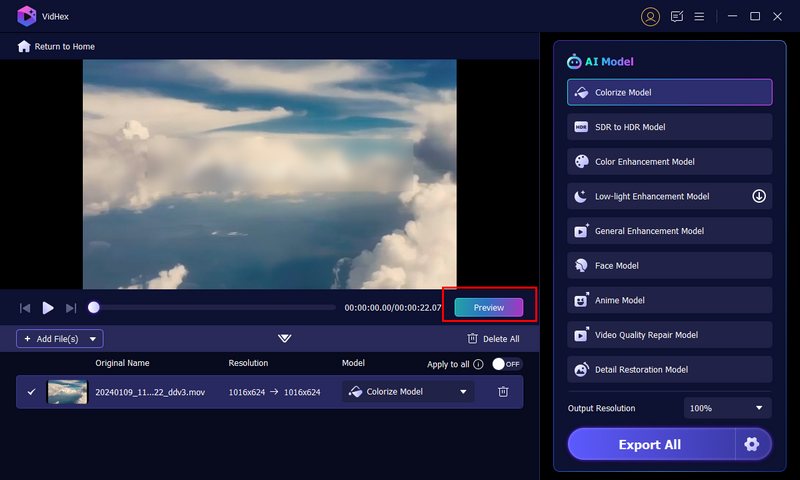This screenshot has width=800, height=480.
Task: Open the feedback message icon in title bar
Action: [677, 16]
